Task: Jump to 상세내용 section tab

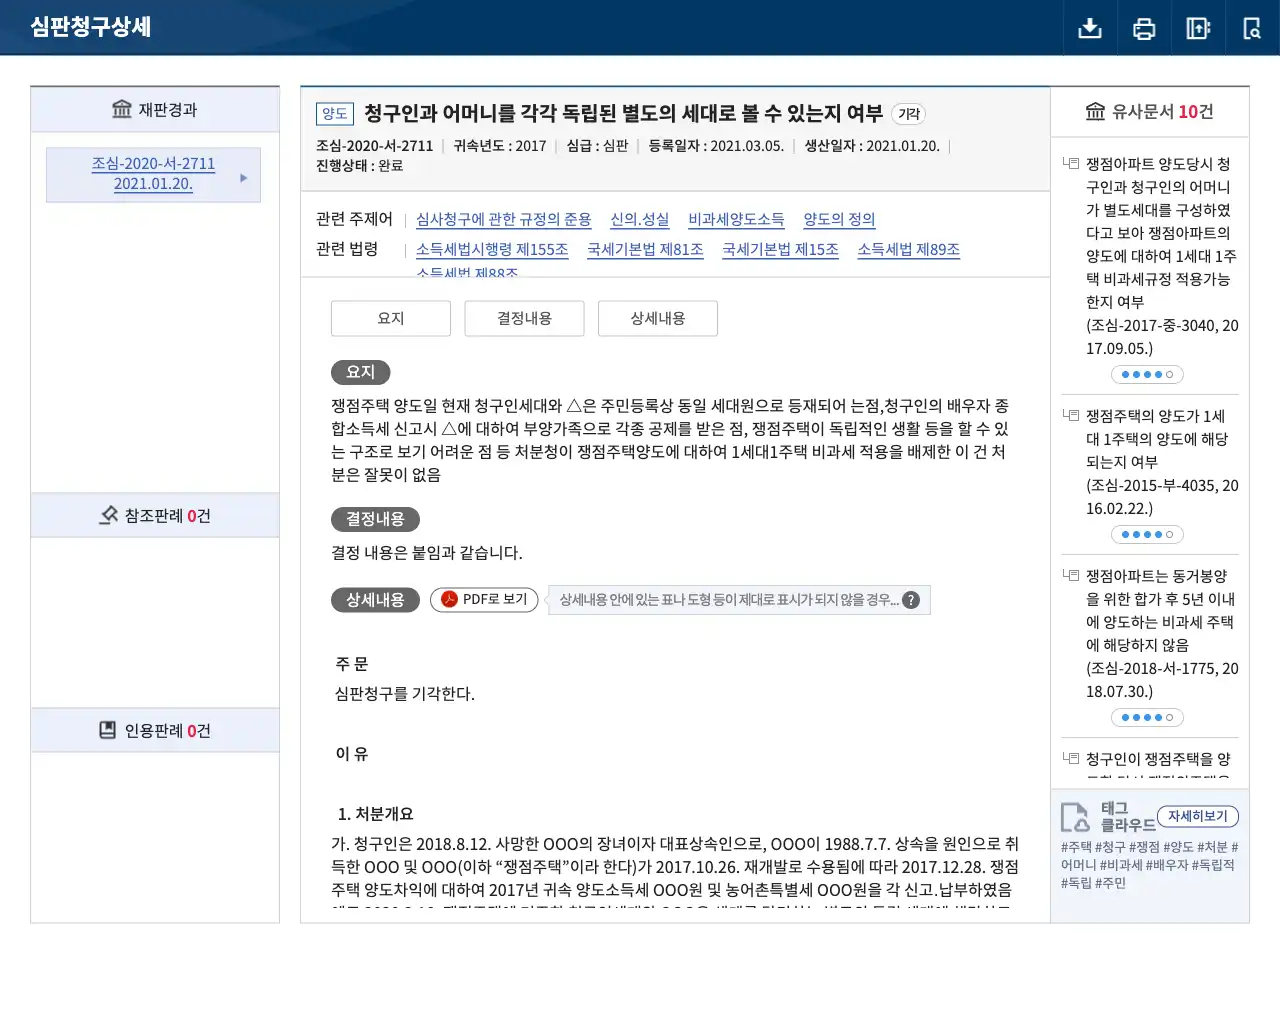Action: click(658, 318)
